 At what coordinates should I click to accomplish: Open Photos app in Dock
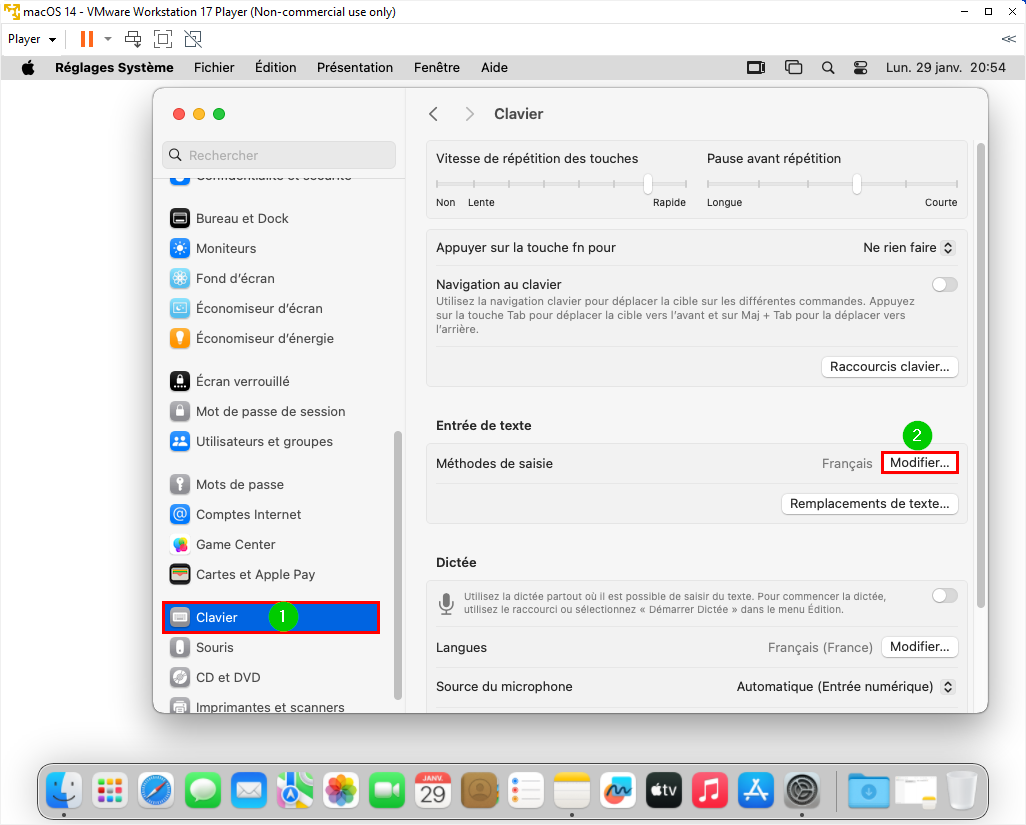coord(341,790)
